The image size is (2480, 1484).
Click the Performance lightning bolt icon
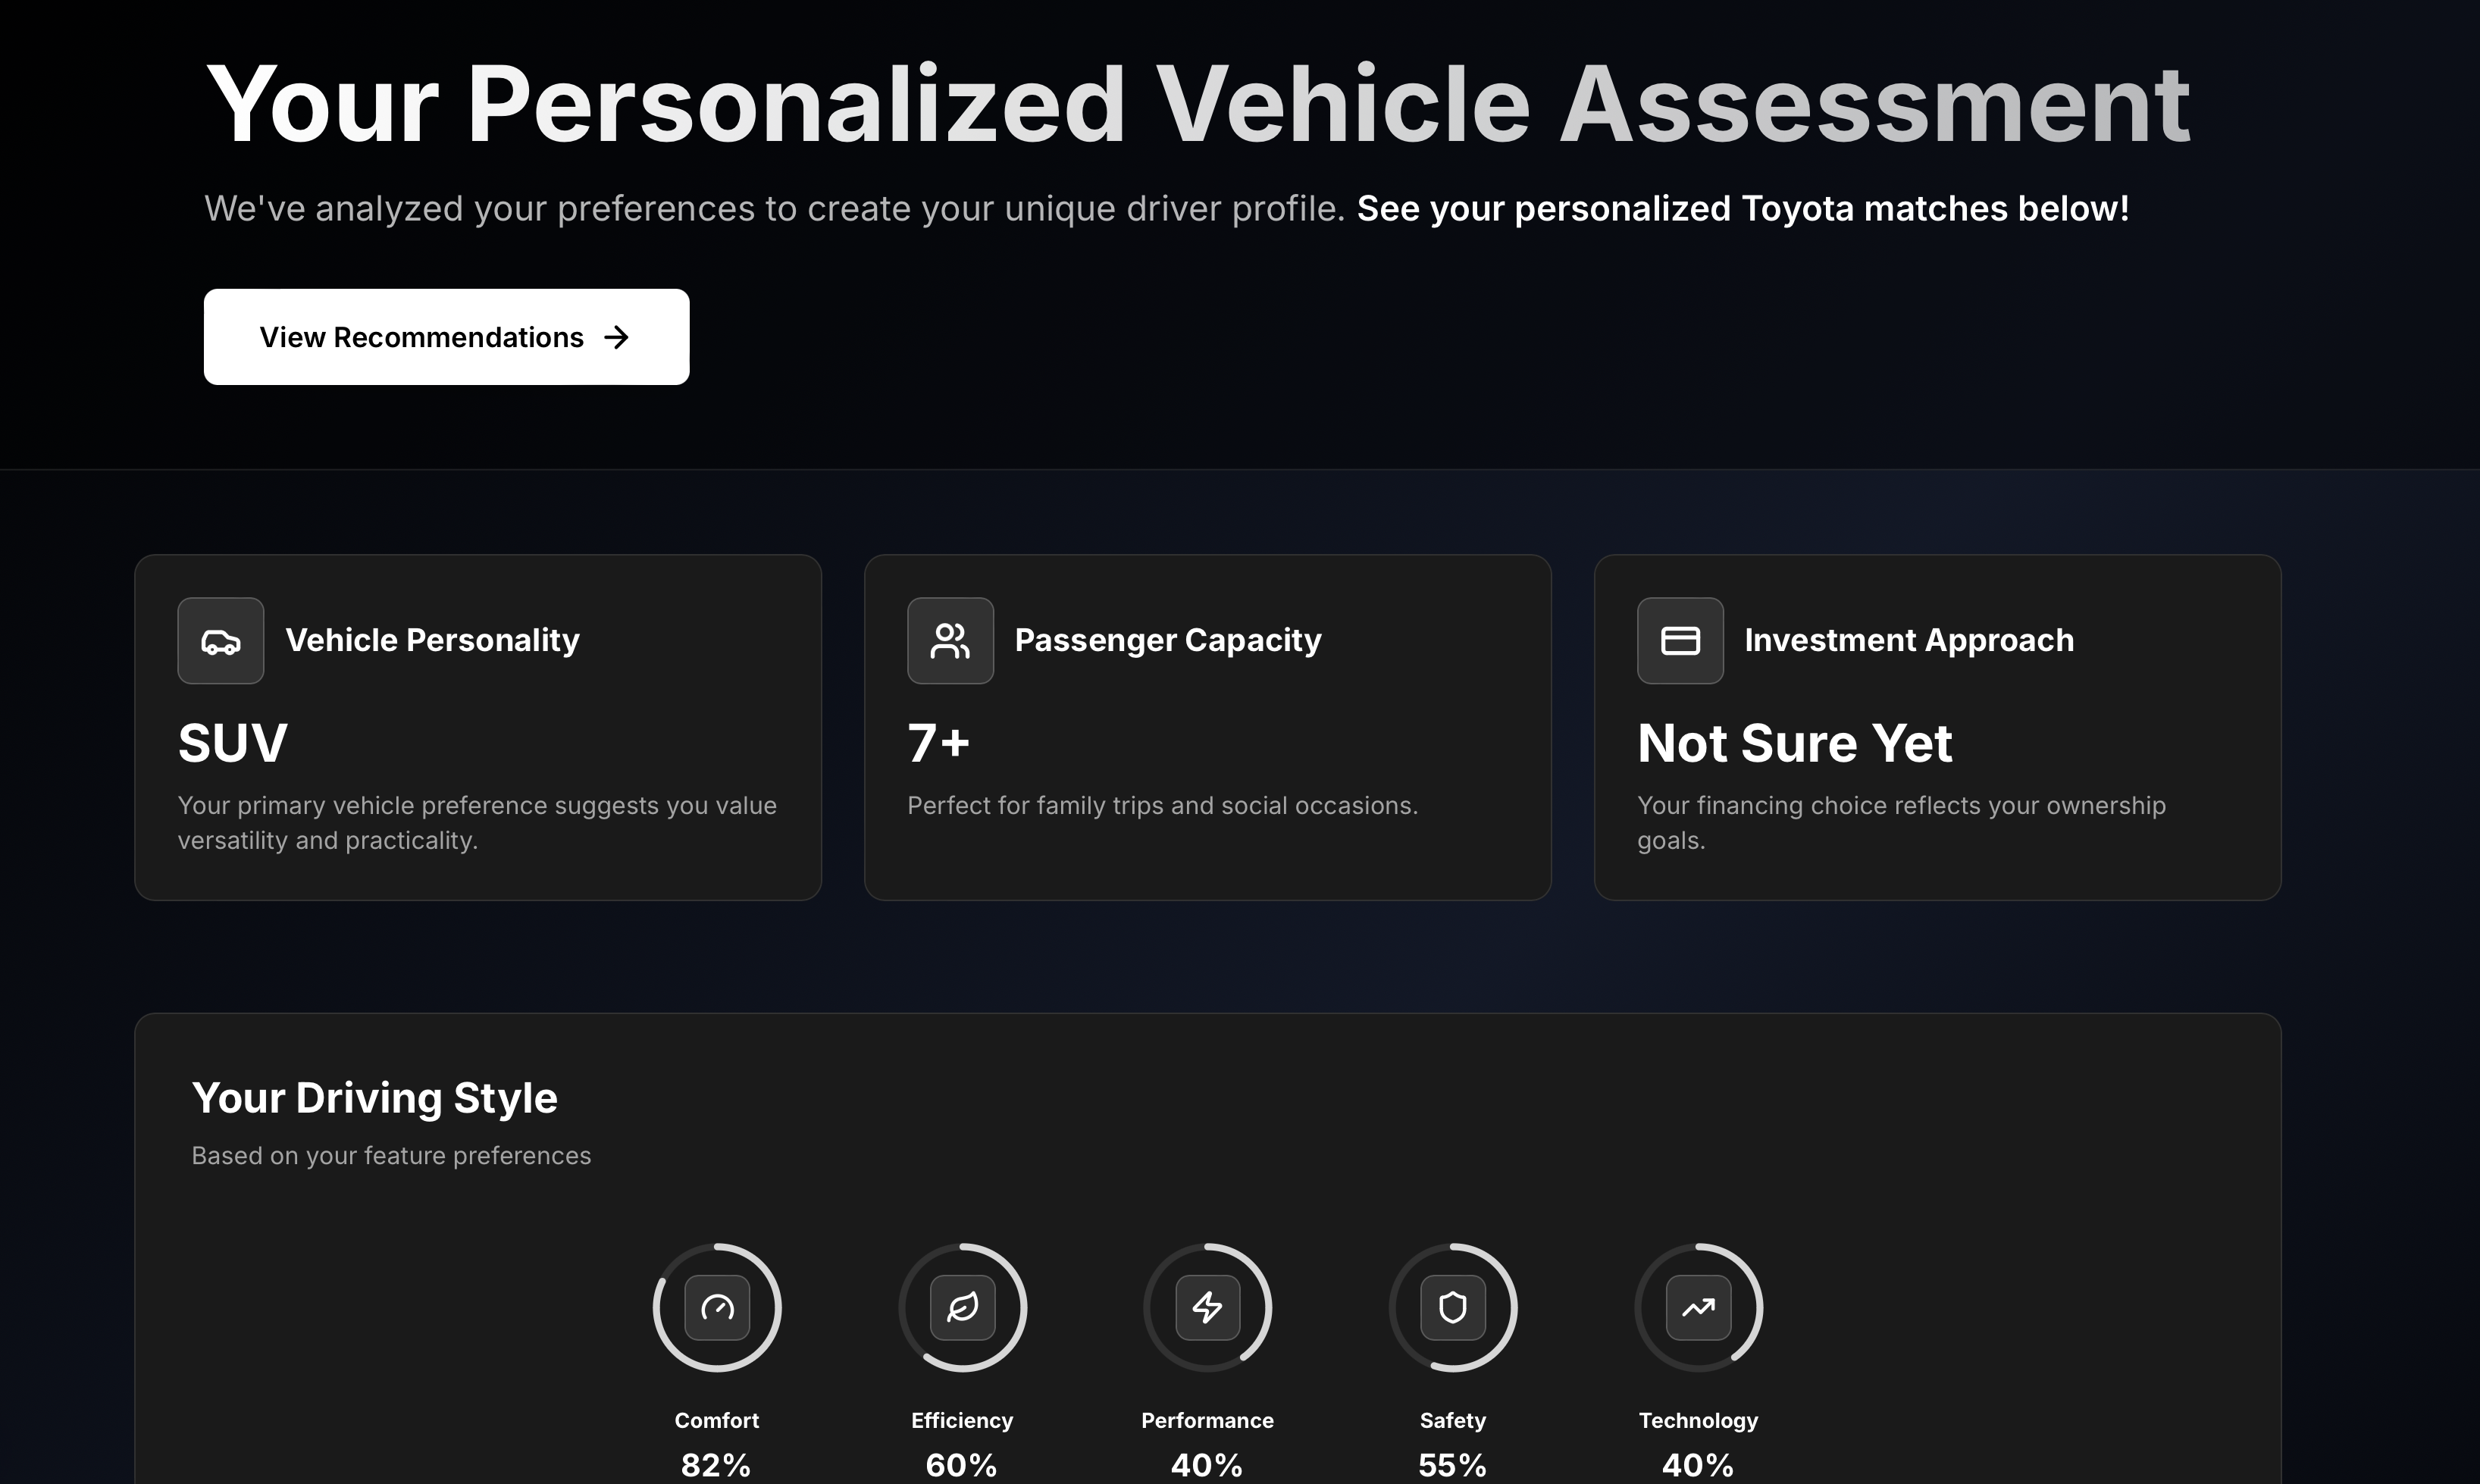point(1207,1307)
